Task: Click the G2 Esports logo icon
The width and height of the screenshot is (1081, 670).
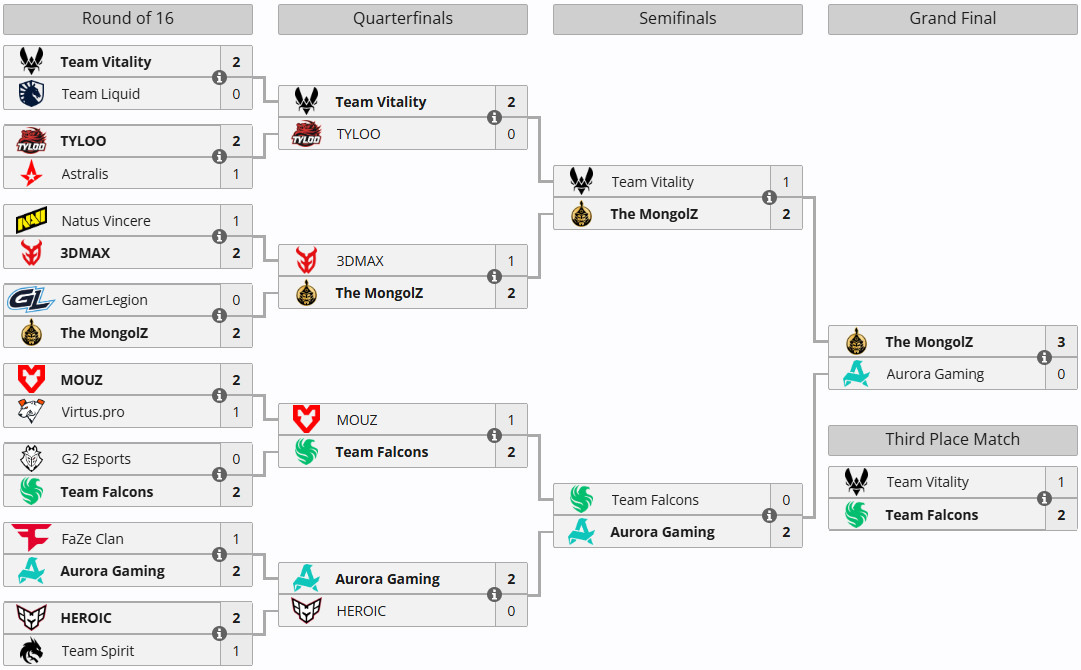Action: click(x=31, y=459)
